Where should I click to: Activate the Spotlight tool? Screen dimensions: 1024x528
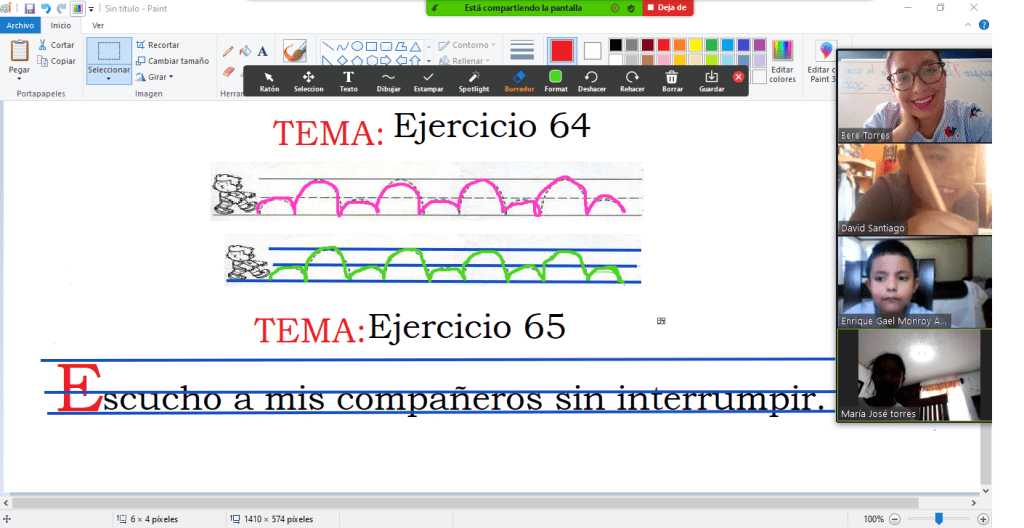[474, 80]
